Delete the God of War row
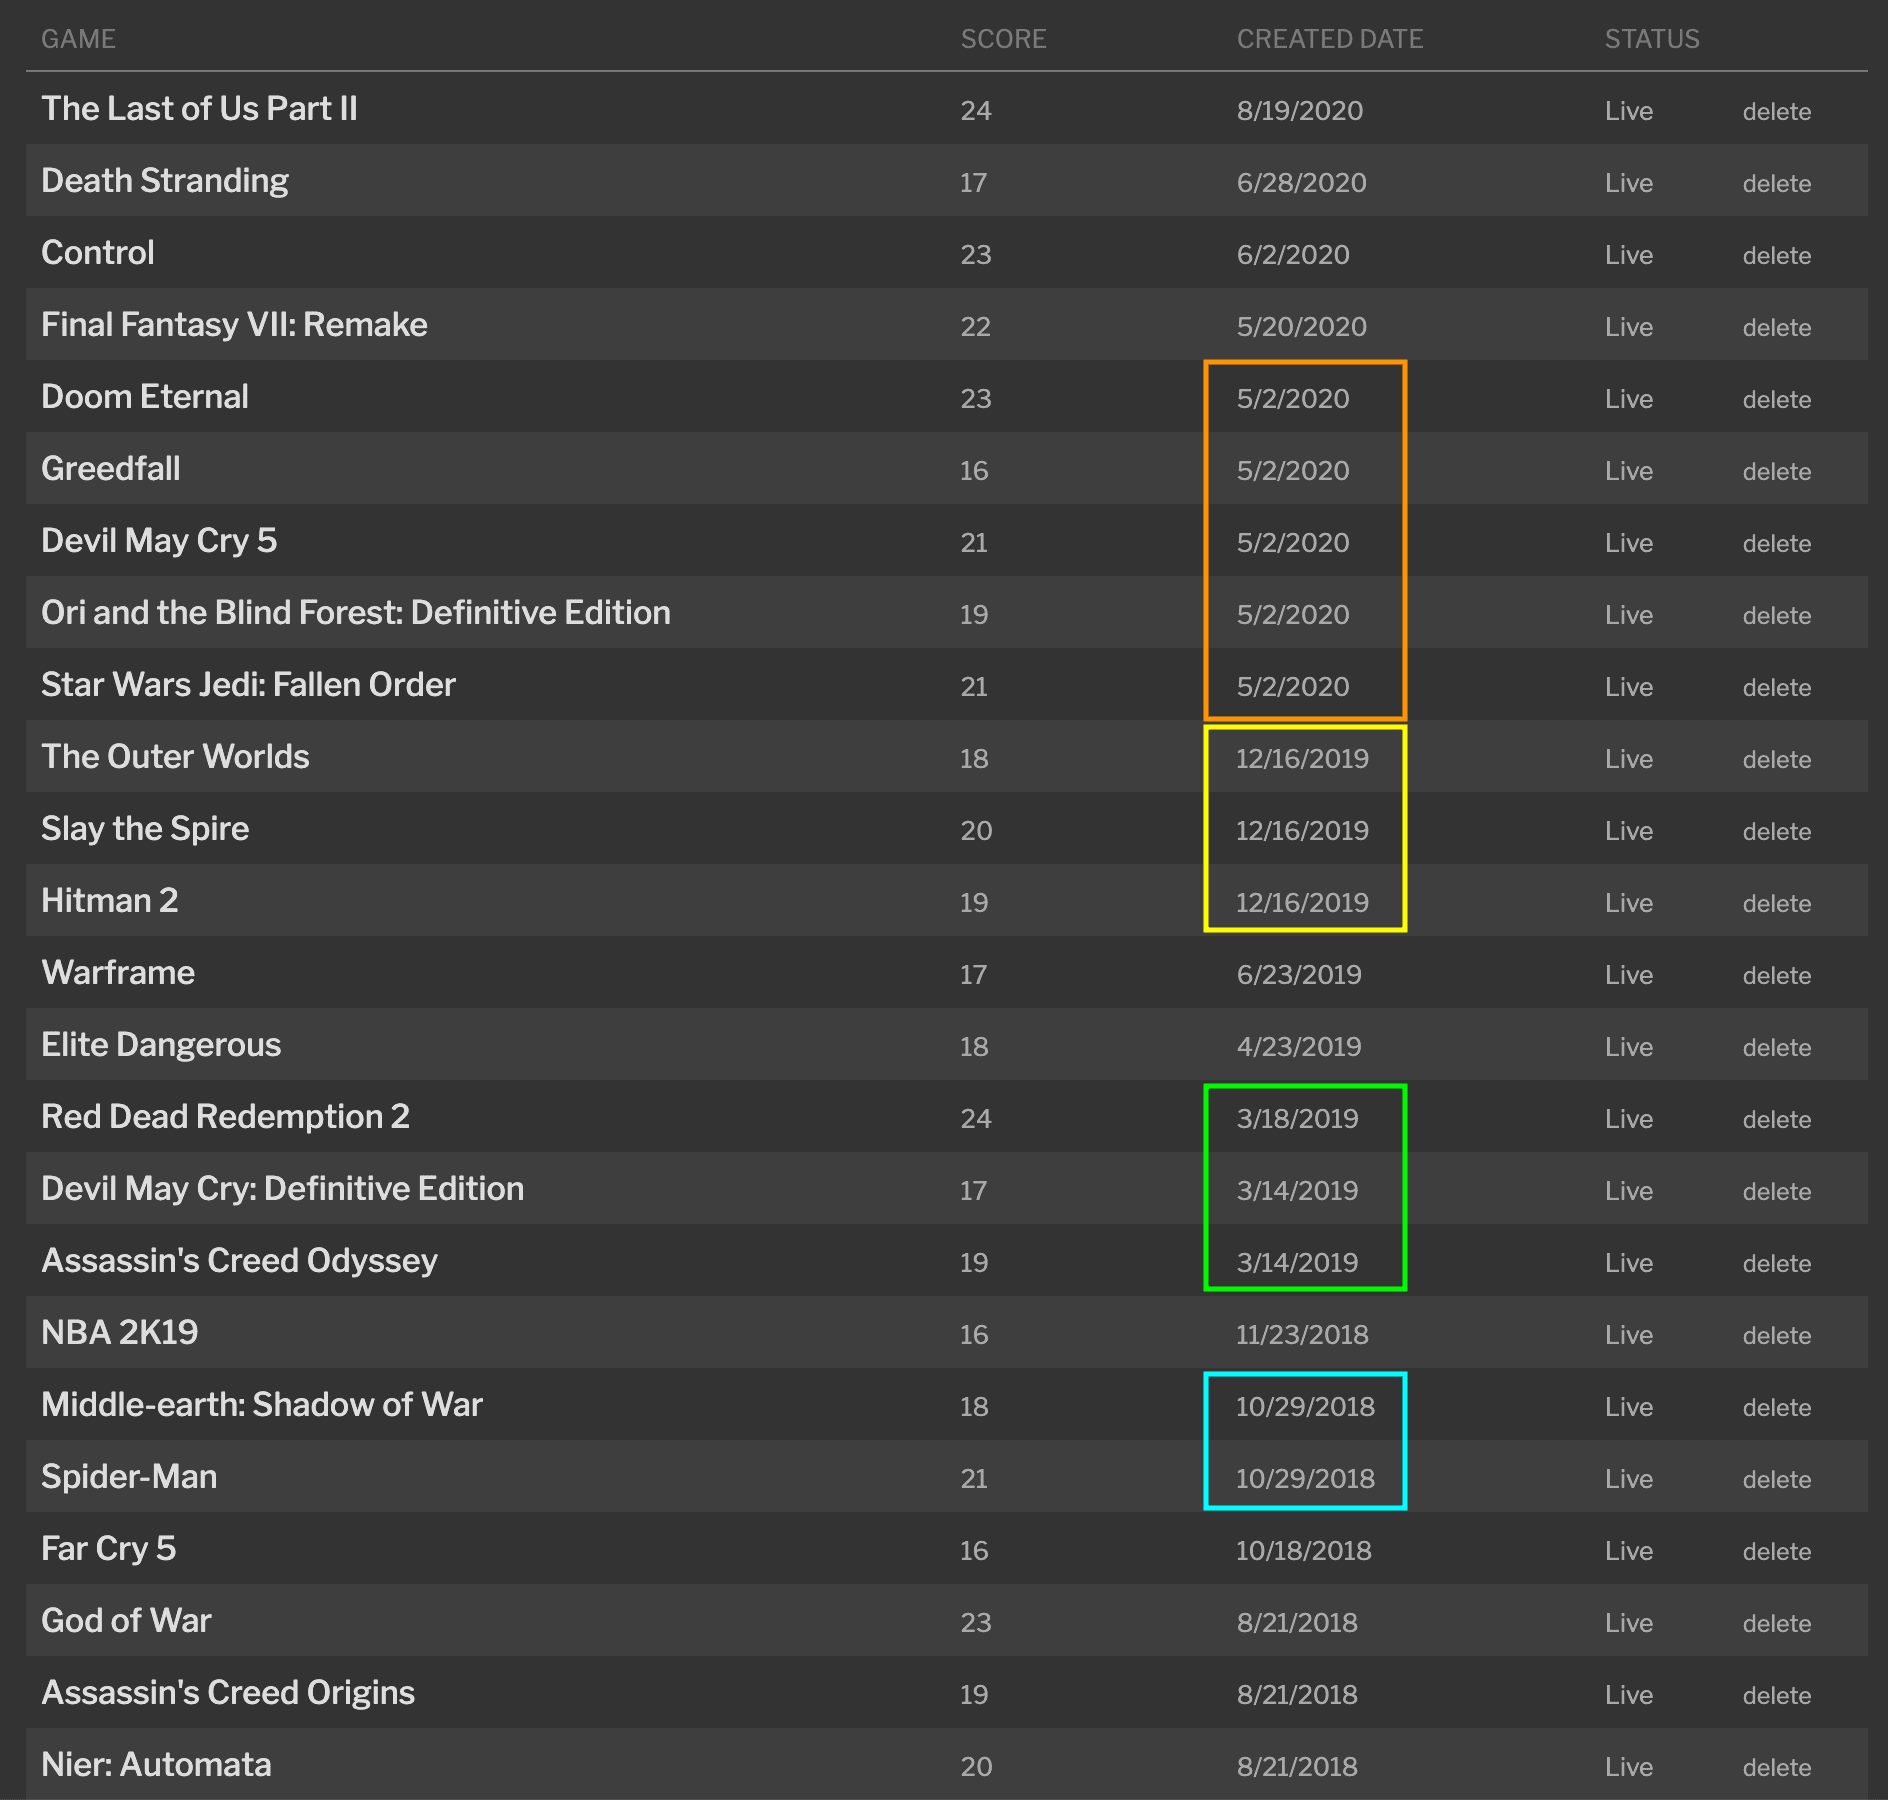Screen dimensions: 1888x1800 click(x=1777, y=1623)
